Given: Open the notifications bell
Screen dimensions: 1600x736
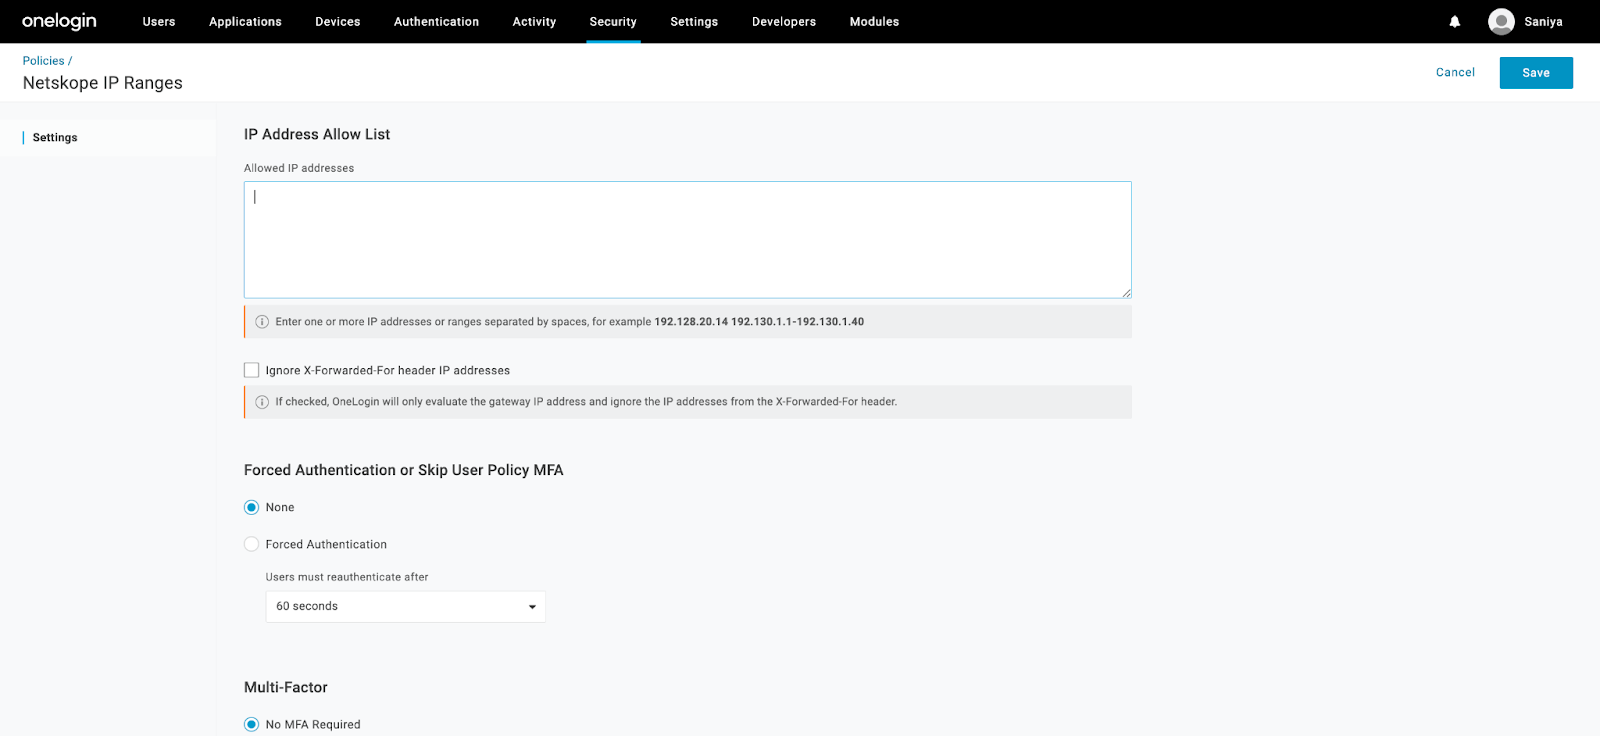Looking at the screenshot, I should tap(1455, 21).
